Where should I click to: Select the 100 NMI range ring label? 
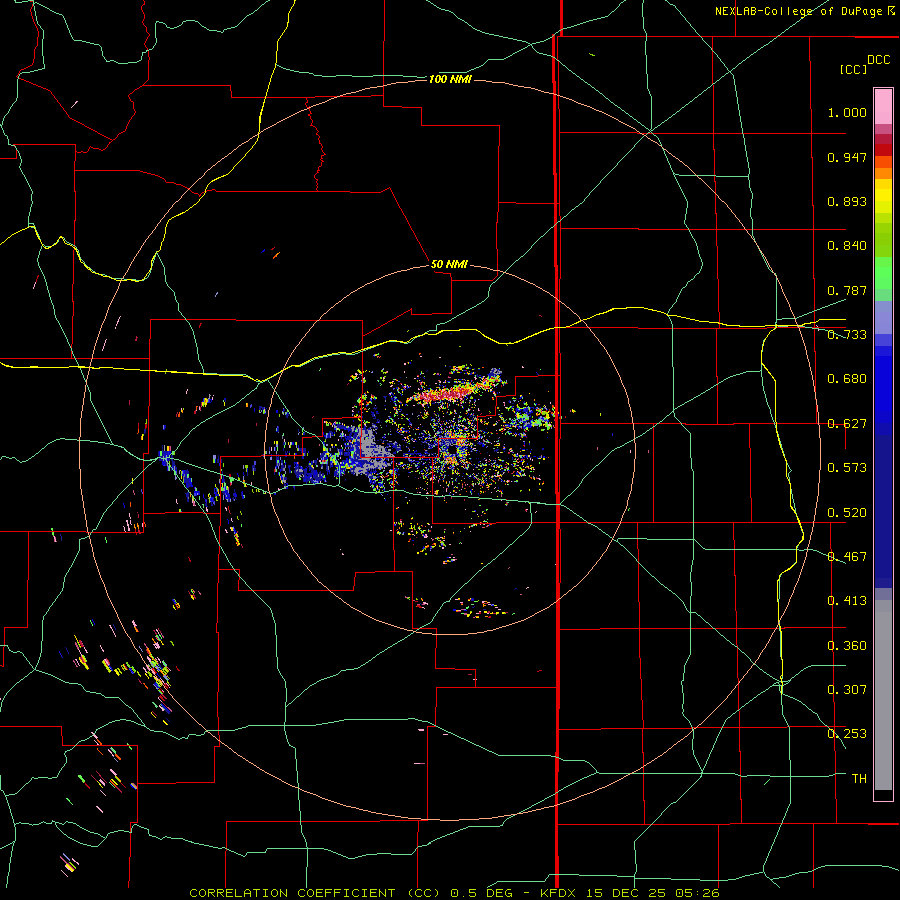pos(450,79)
